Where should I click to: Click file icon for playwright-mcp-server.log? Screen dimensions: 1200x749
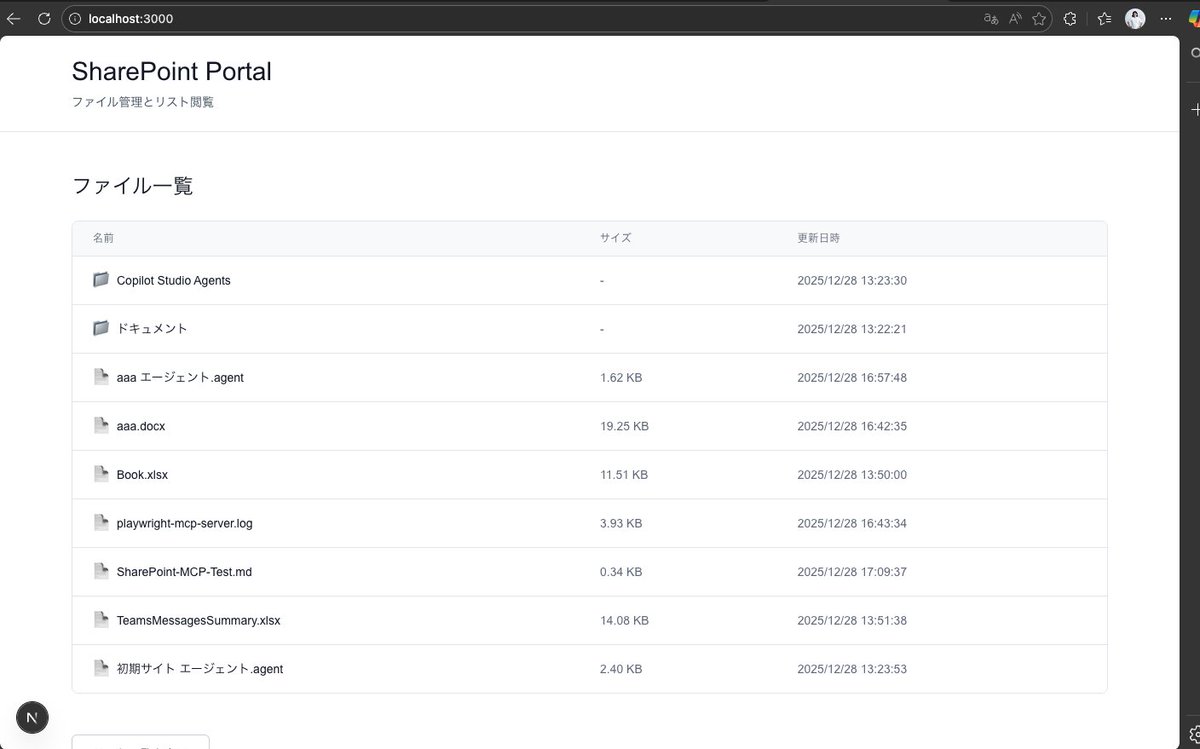coord(101,522)
